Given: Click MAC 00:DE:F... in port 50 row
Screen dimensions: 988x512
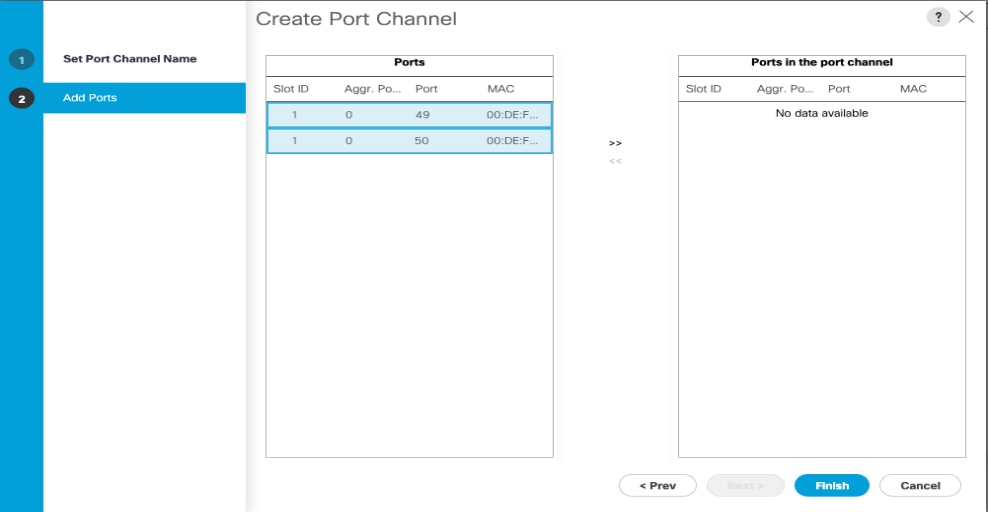Looking at the screenshot, I should click(512, 141).
